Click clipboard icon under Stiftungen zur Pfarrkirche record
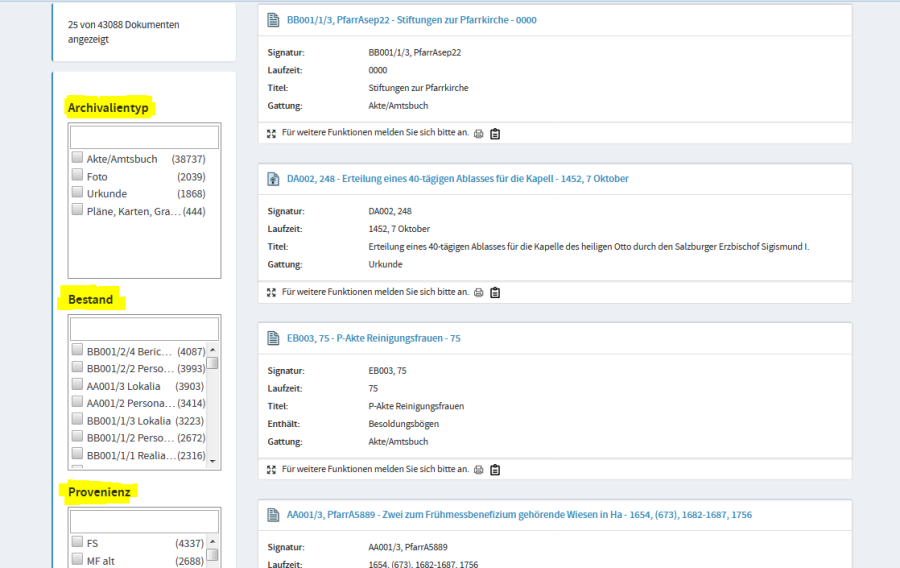The image size is (900, 568). (495, 133)
